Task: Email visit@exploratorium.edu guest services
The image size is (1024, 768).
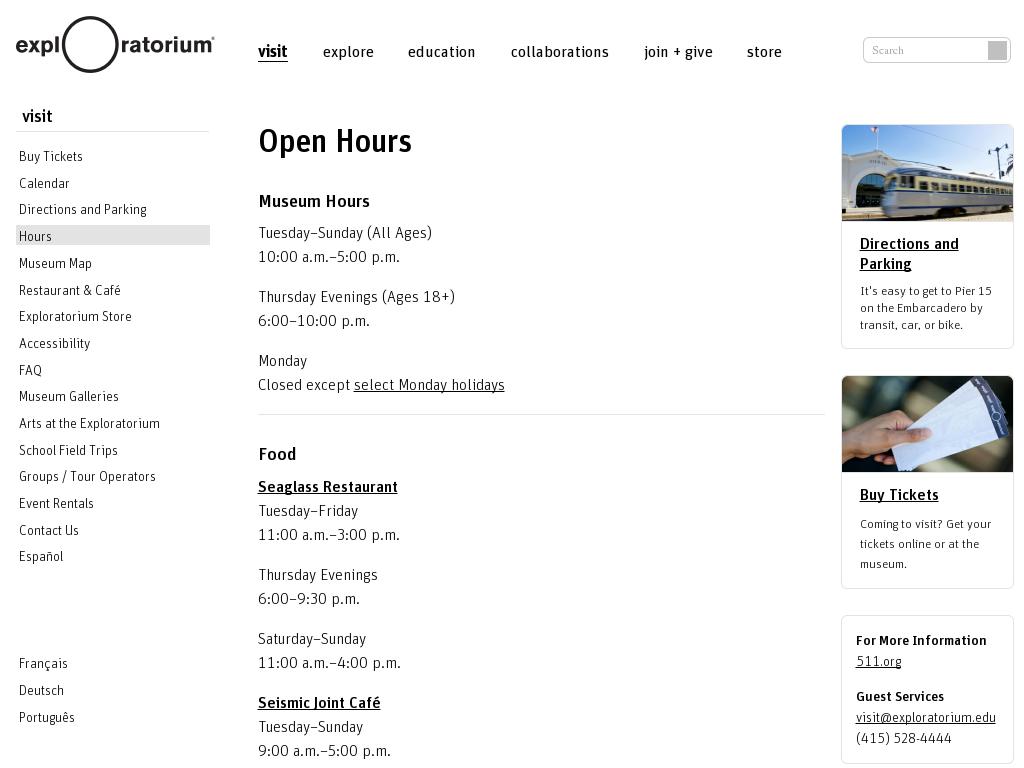Action: pyautogui.click(x=925, y=717)
